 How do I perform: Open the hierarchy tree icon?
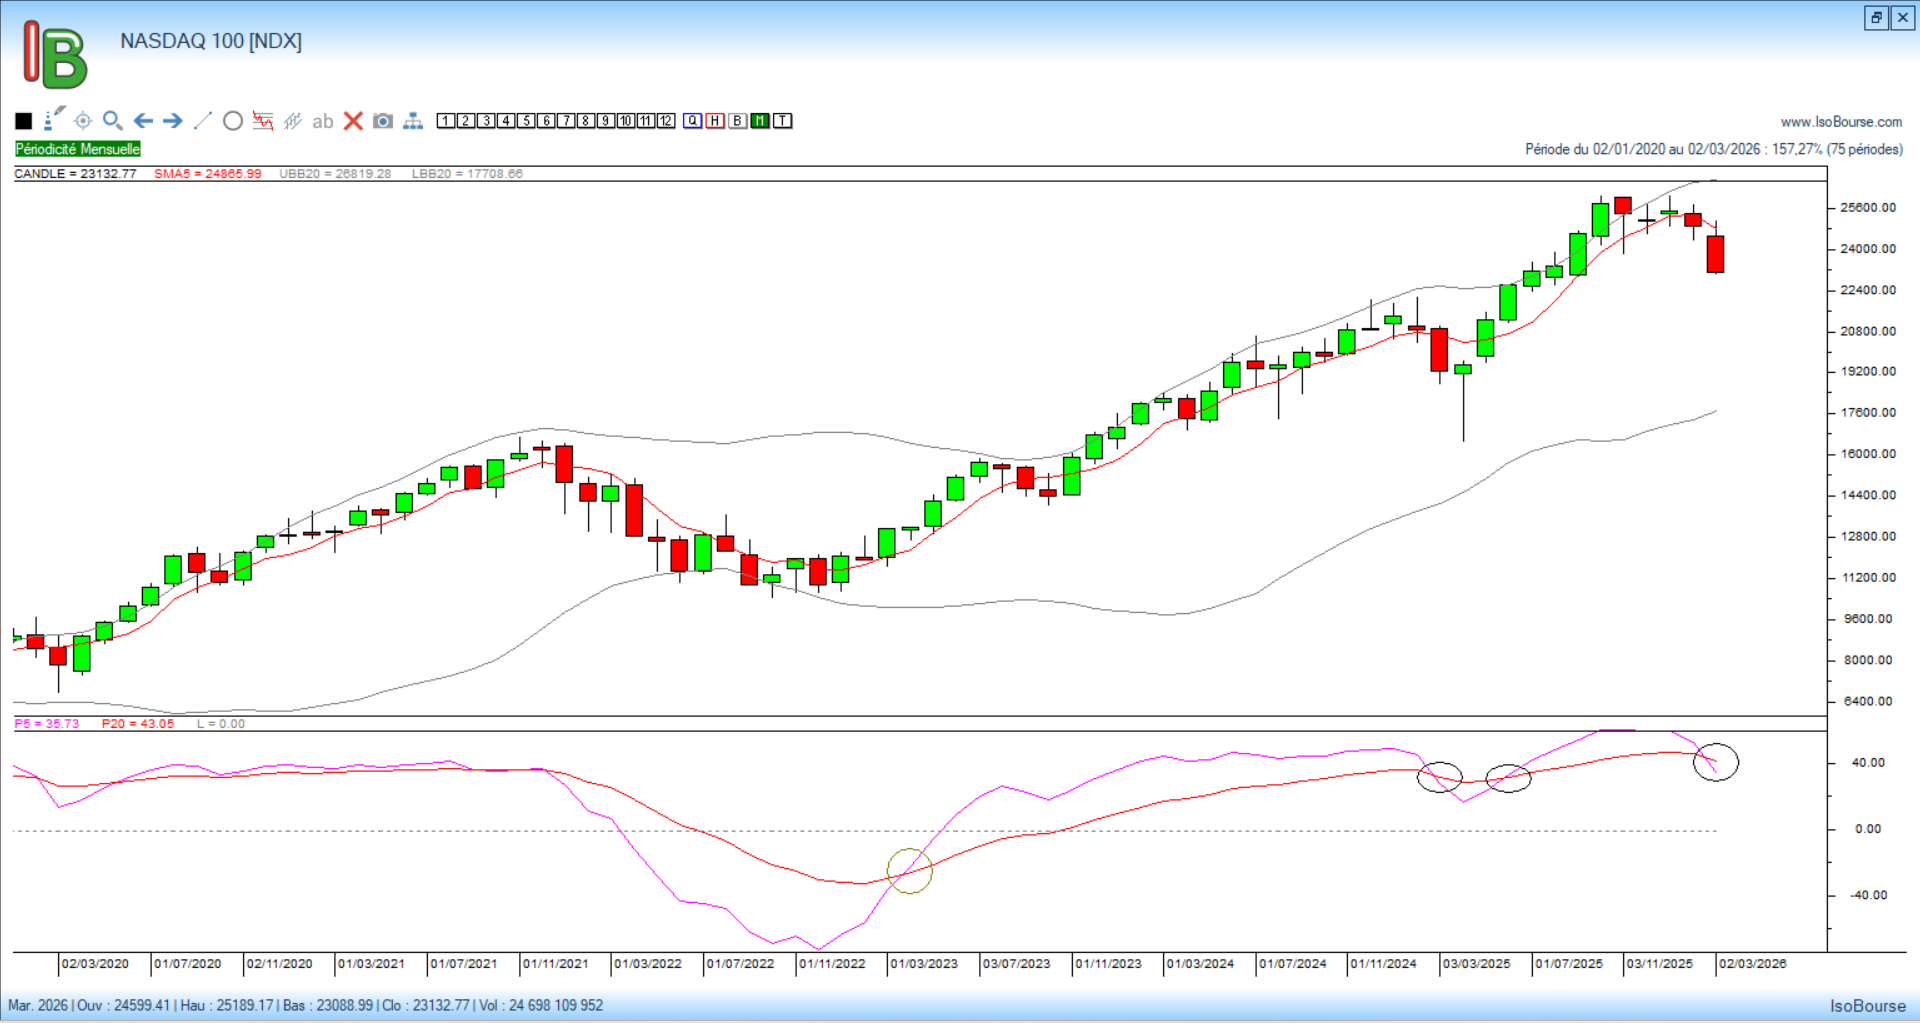pos(413,121)
